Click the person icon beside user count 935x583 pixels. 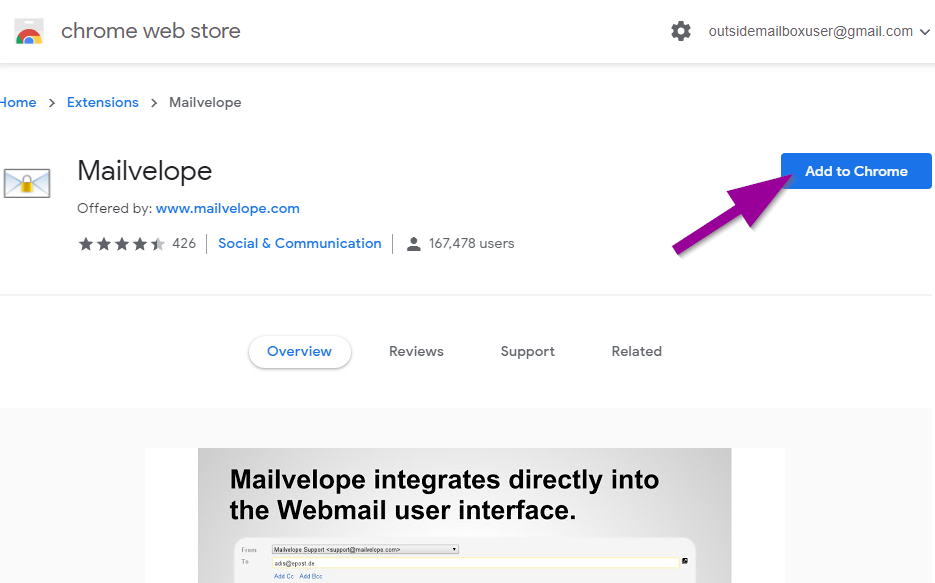[x=414, y=243]
